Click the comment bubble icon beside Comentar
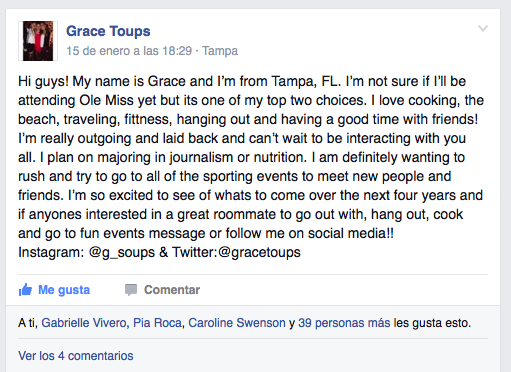Screen dimensions: 511x372 tap(131, 290)
